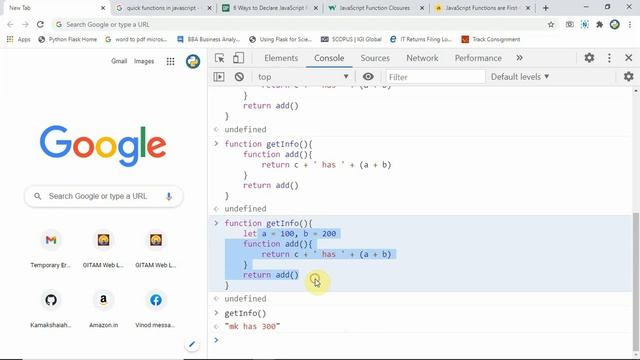Focus the console Filter field
The width and height of the screenshot is (640, 360).
pyautogui.click(x=435, y=77)
